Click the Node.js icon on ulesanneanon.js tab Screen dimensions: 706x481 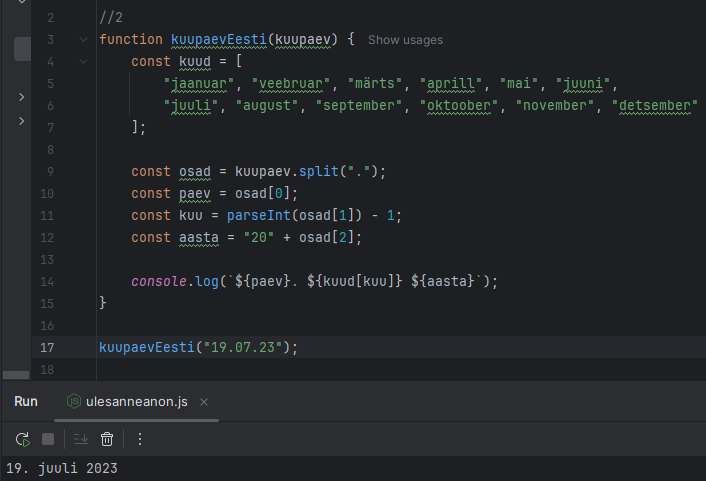[x=73, y=401]
